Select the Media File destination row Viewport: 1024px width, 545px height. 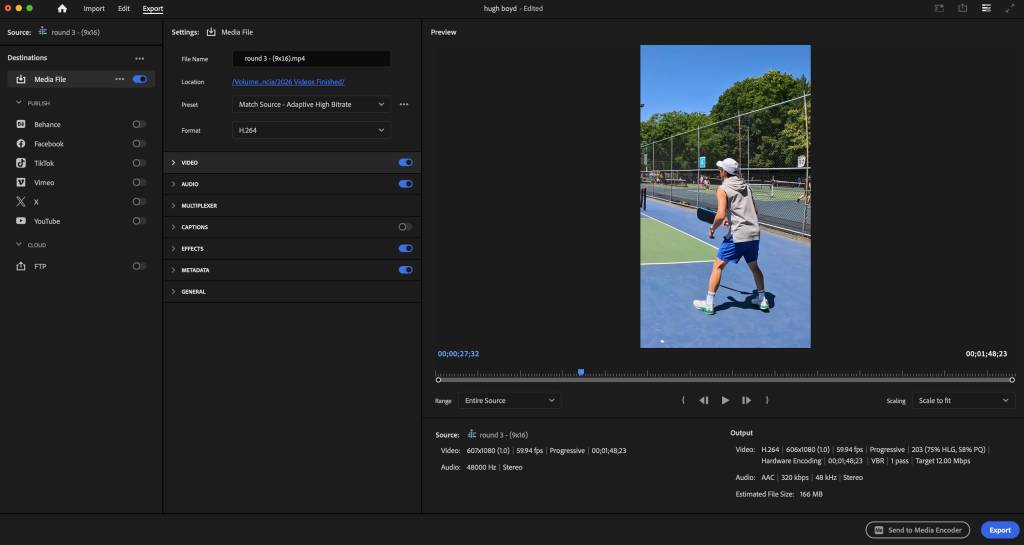(81, 79)
